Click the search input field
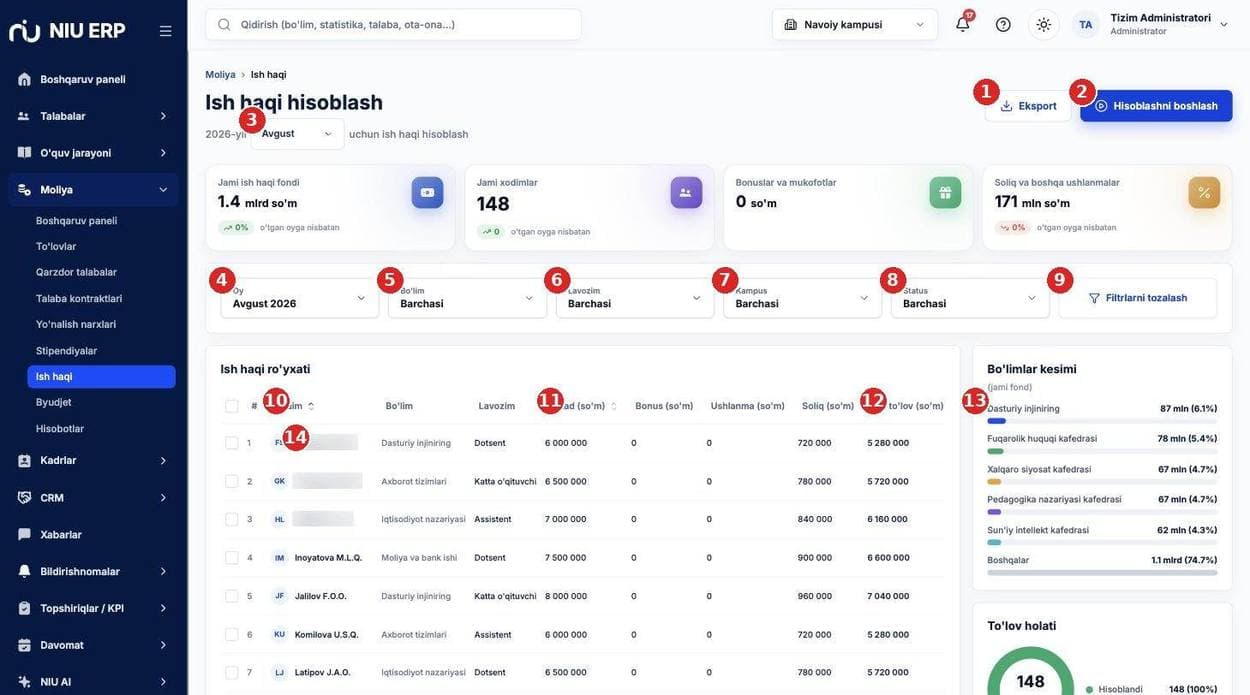The image size is (1250, 695). click(393, 24)
